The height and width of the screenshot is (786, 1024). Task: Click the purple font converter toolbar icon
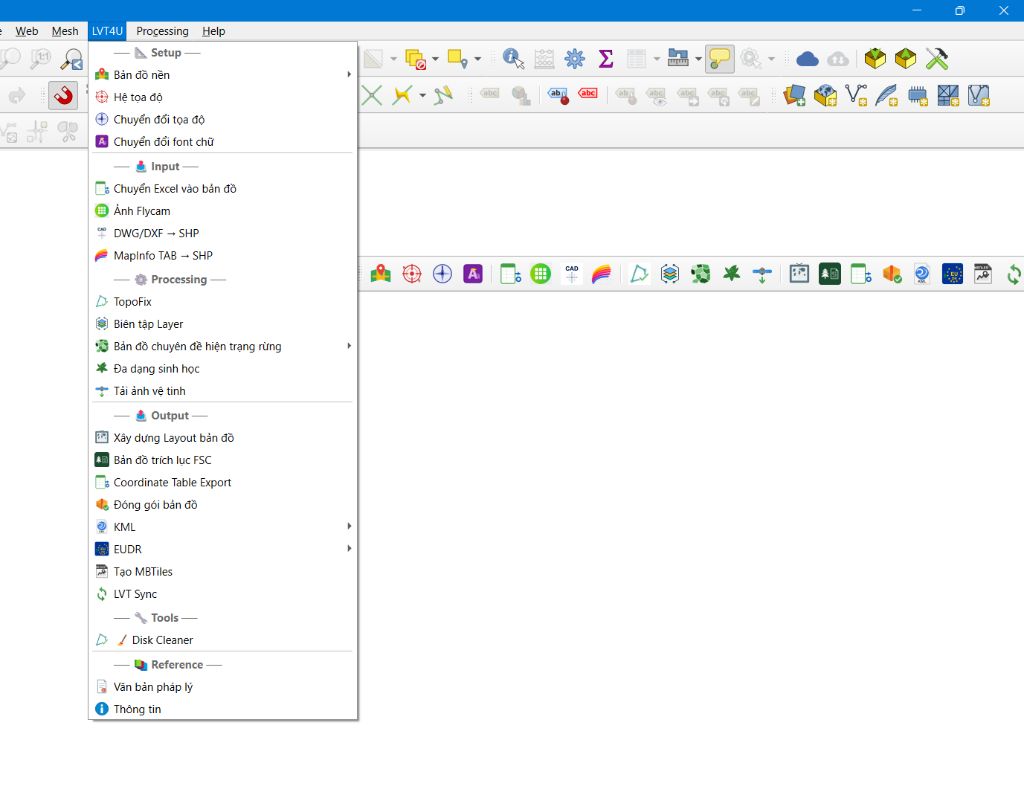473,274
